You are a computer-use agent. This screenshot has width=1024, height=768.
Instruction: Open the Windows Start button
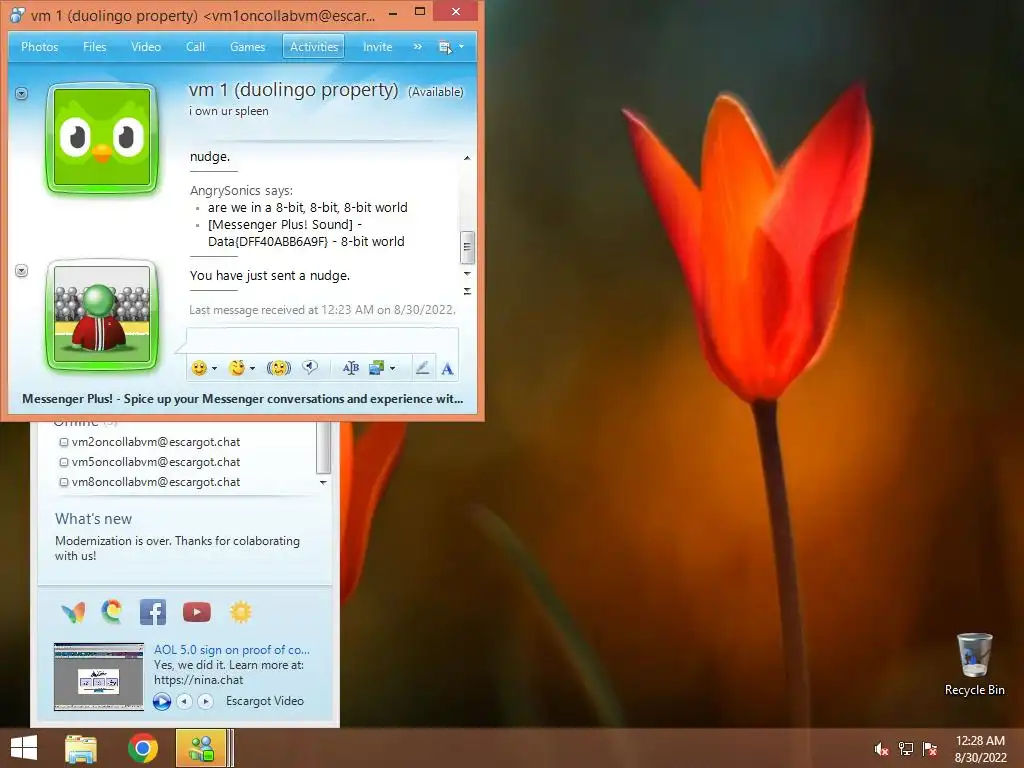(24, 748)
